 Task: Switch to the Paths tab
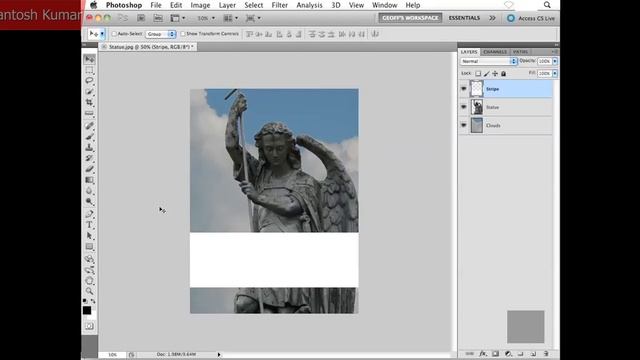tap(520, 52)
